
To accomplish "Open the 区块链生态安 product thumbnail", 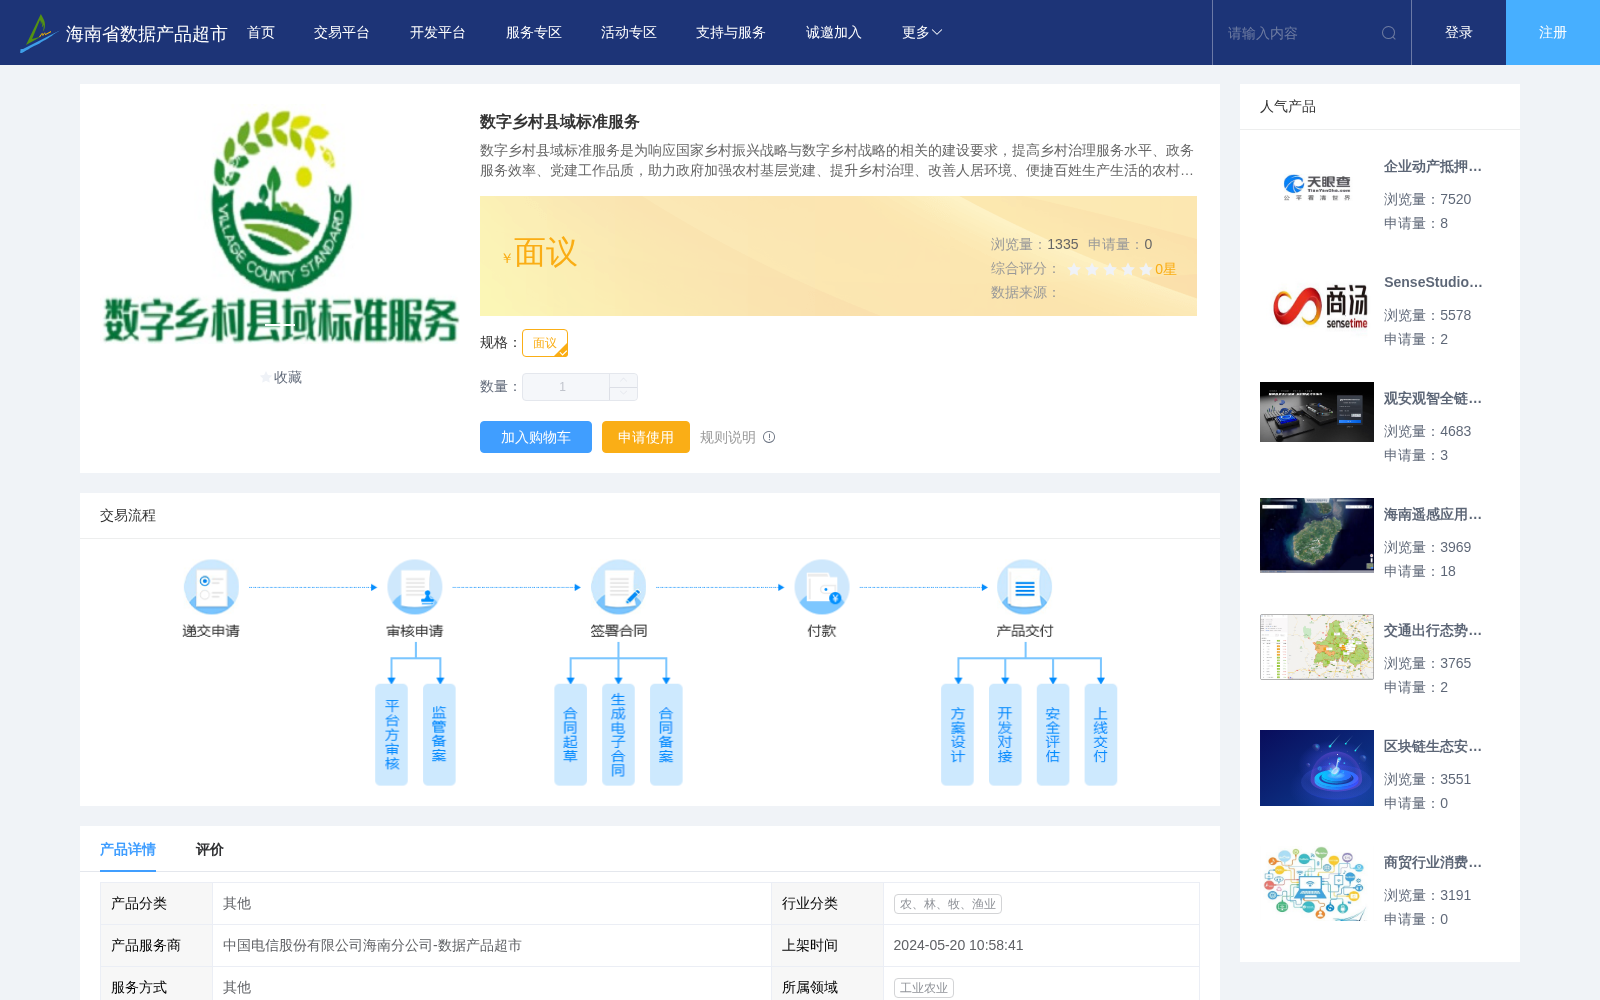I will pos(1317,768).
